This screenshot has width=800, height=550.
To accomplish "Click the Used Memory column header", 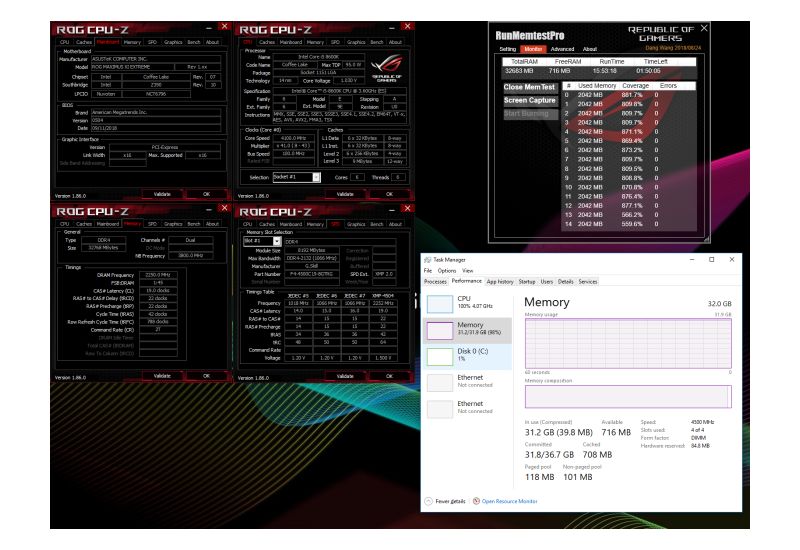I will tap(597, 86).
